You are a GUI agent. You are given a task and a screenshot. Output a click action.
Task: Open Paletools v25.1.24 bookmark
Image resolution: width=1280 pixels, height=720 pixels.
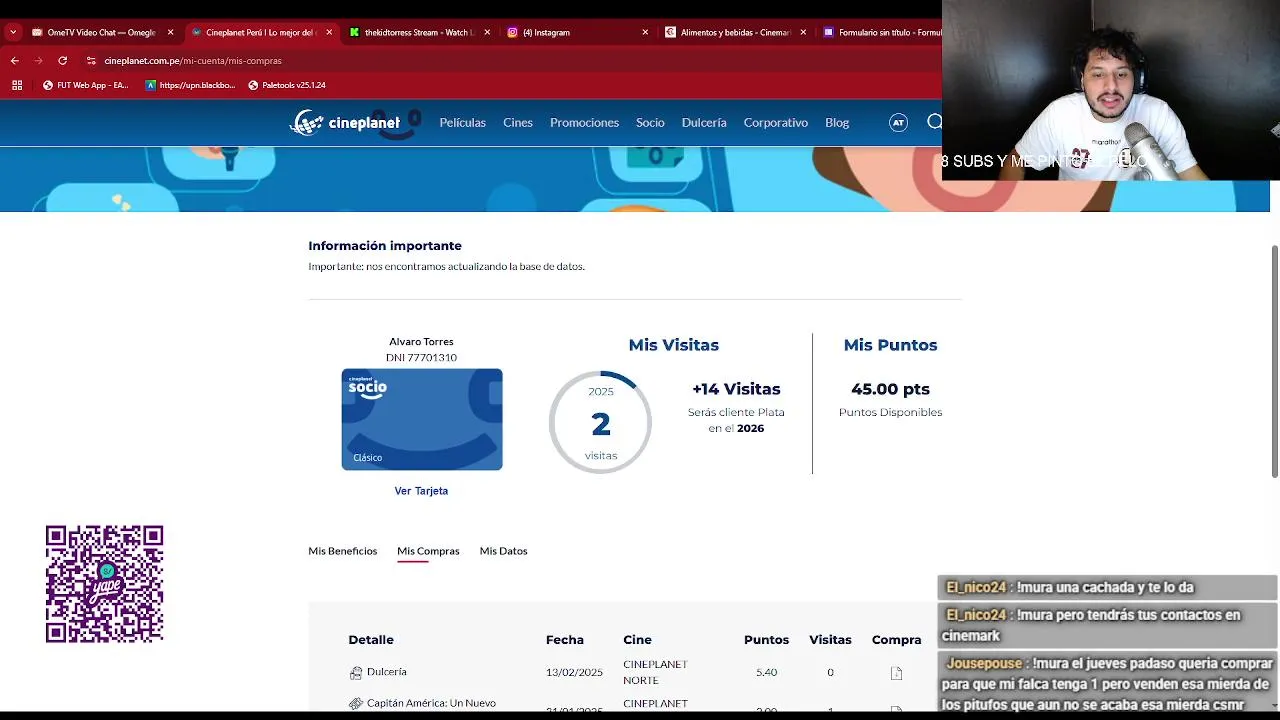pos(287,85)
